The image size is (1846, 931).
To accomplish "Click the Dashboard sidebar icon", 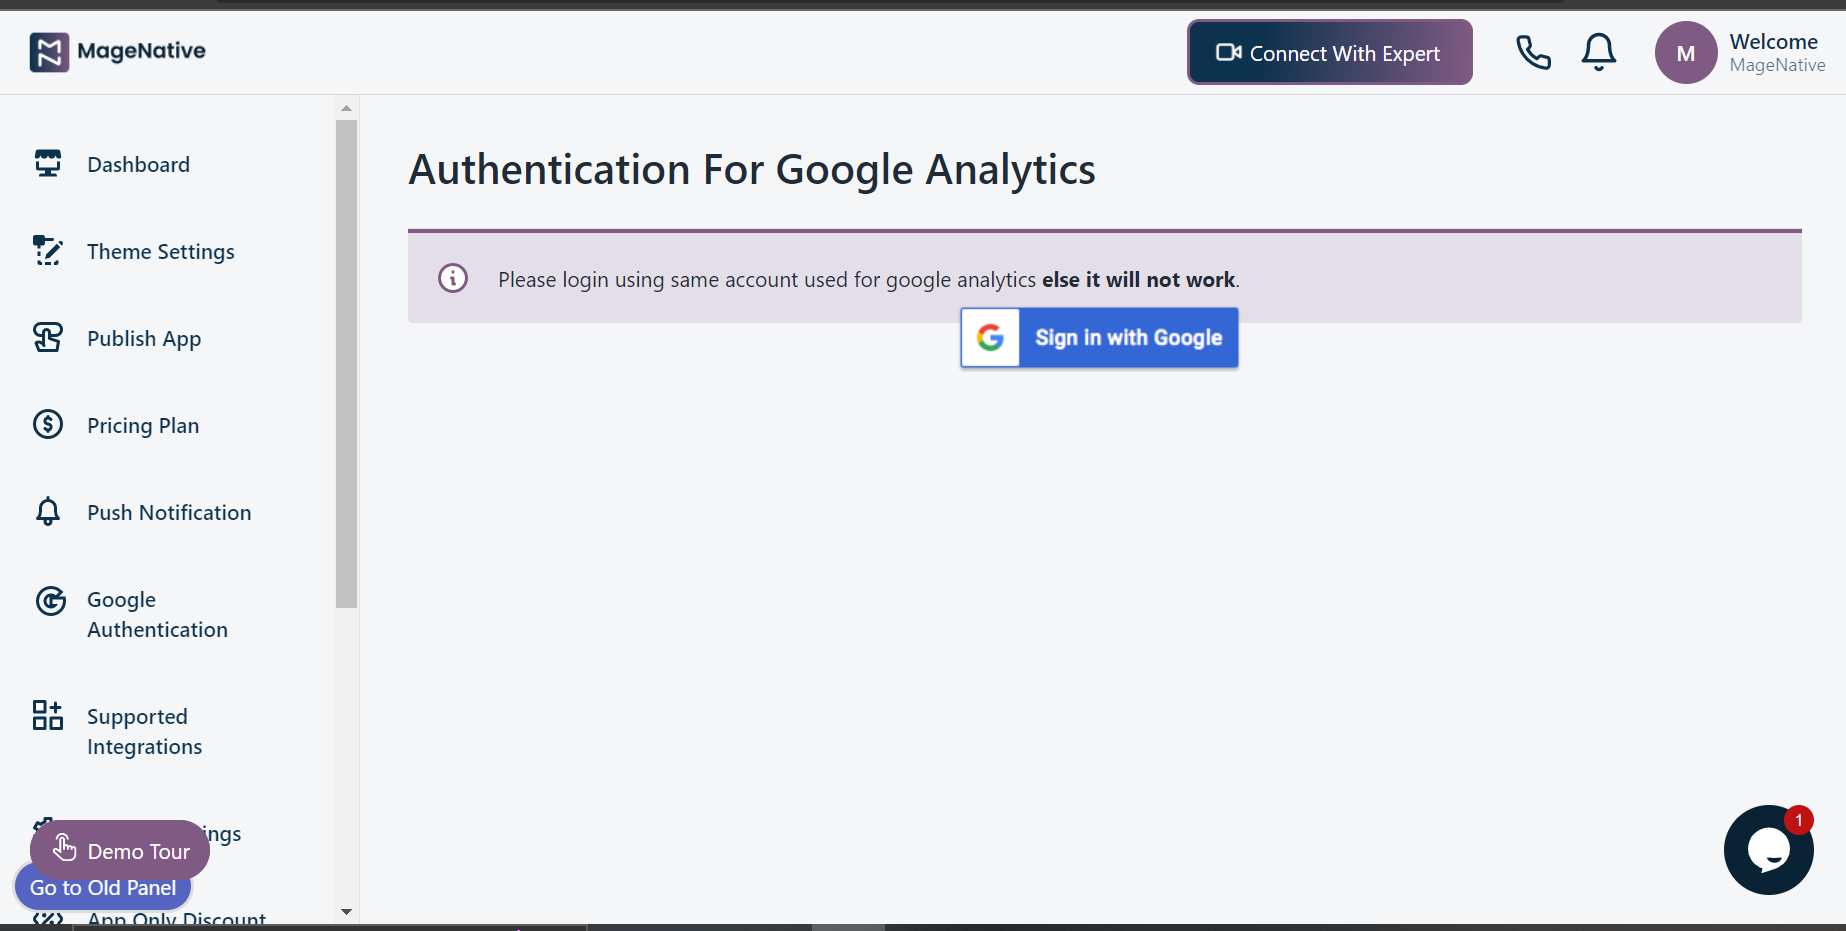I will (48, 163).
